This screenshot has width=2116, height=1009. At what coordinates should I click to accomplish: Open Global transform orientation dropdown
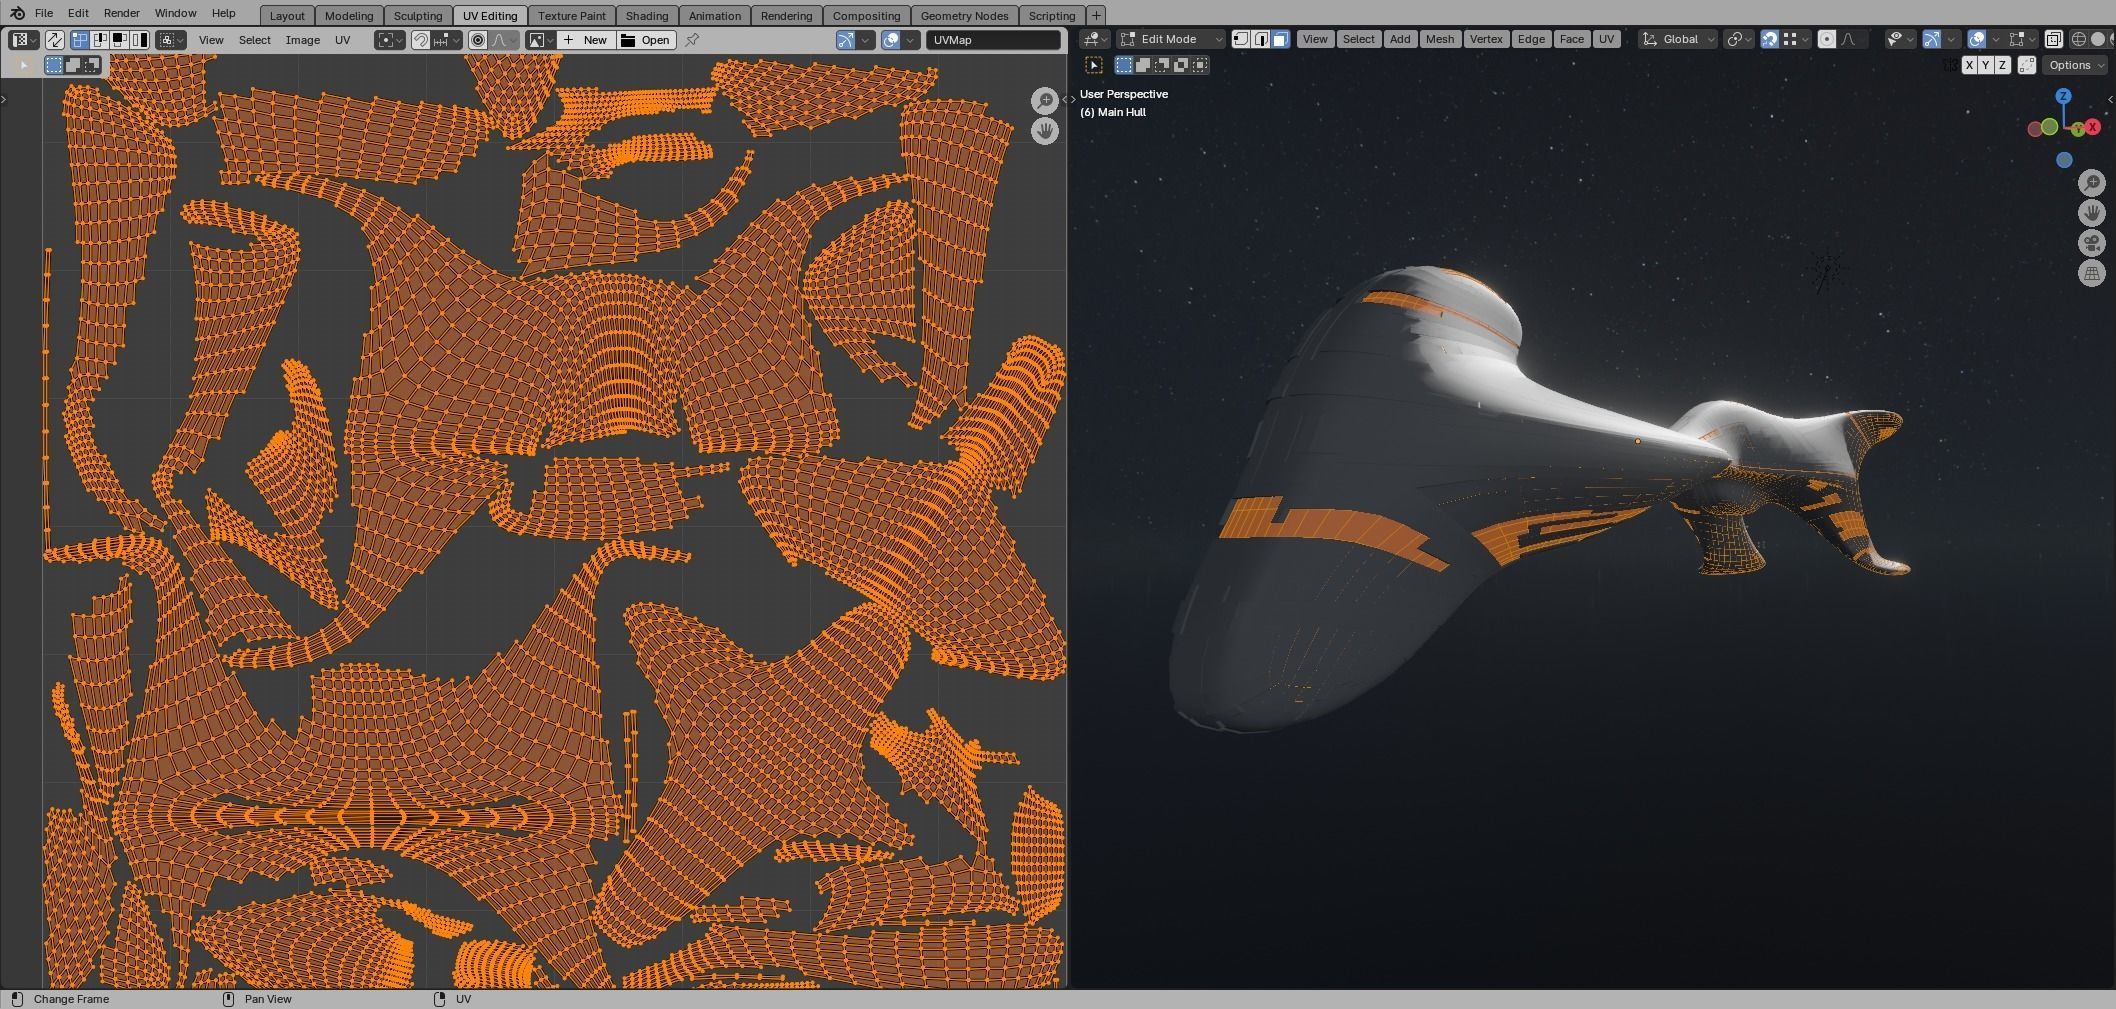coord(1678,39)
